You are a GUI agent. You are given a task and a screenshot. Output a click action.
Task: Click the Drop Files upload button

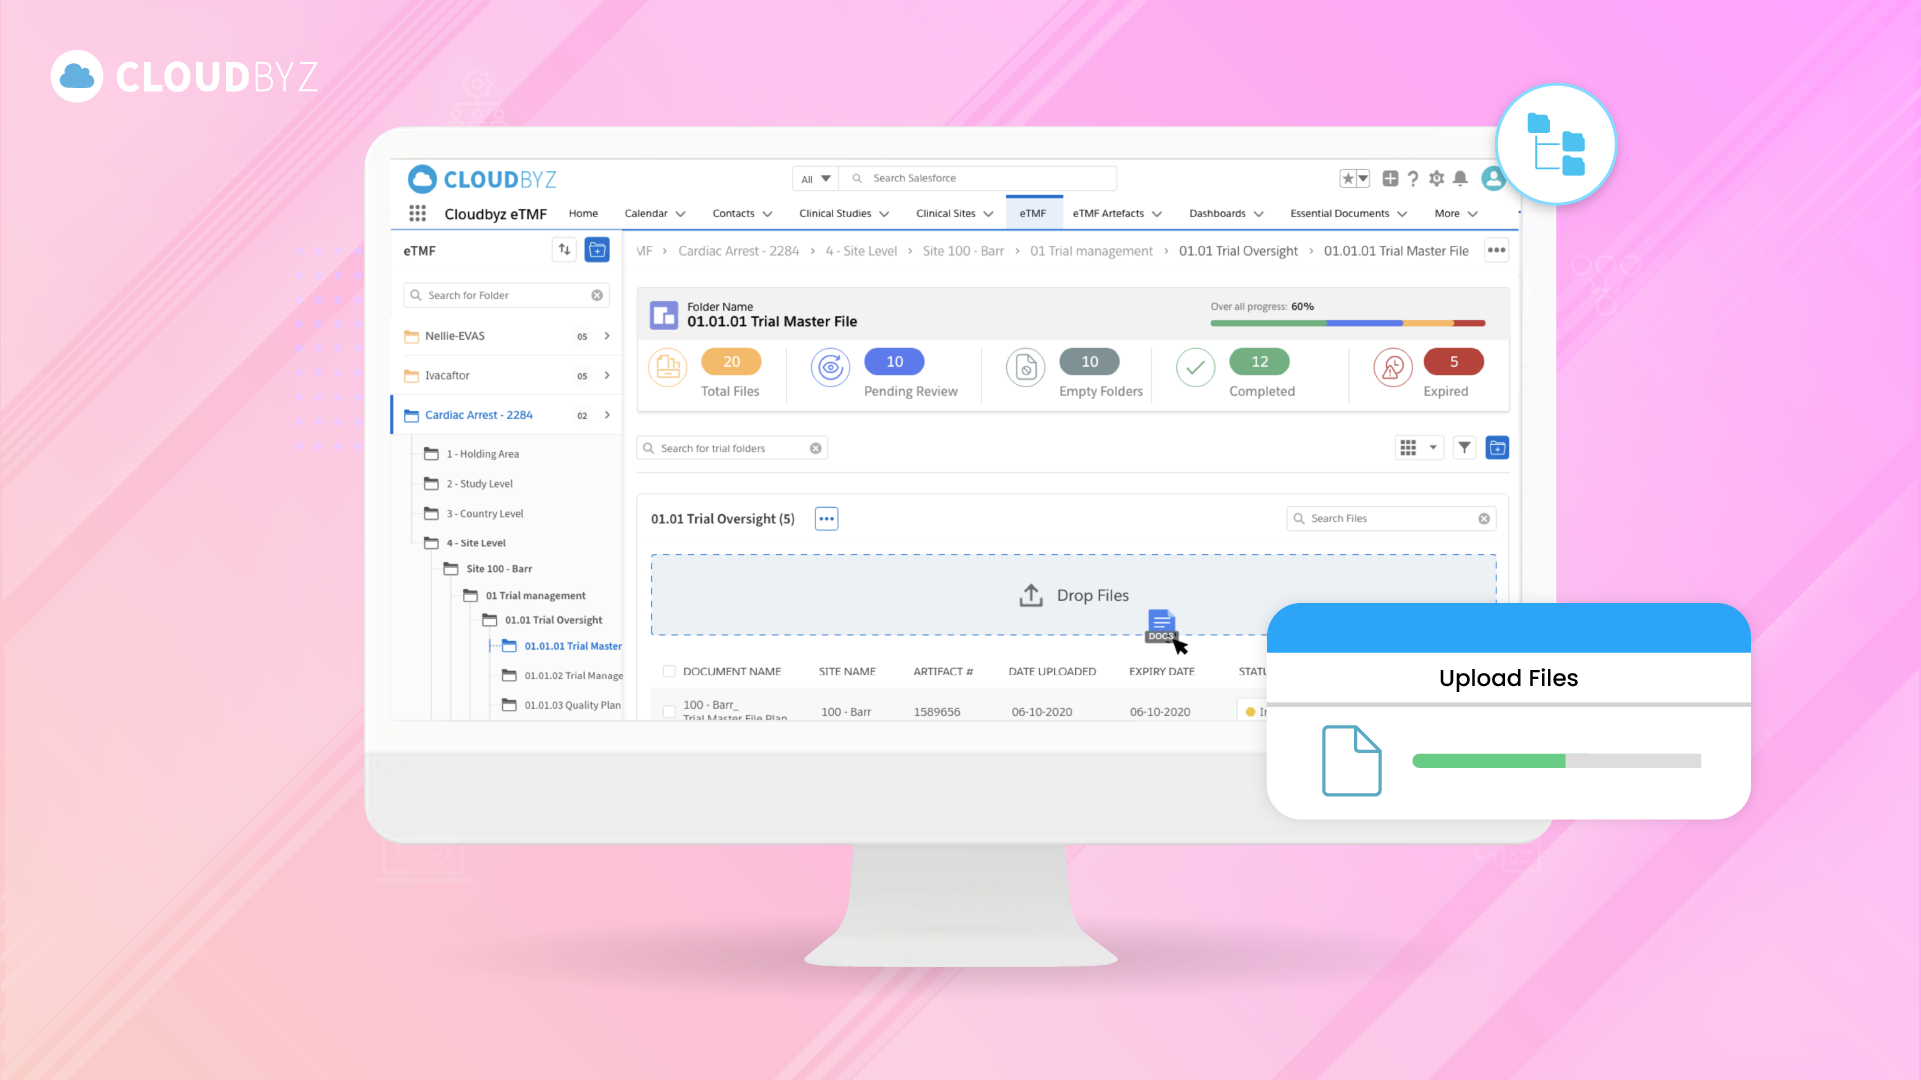point(1073,595)
